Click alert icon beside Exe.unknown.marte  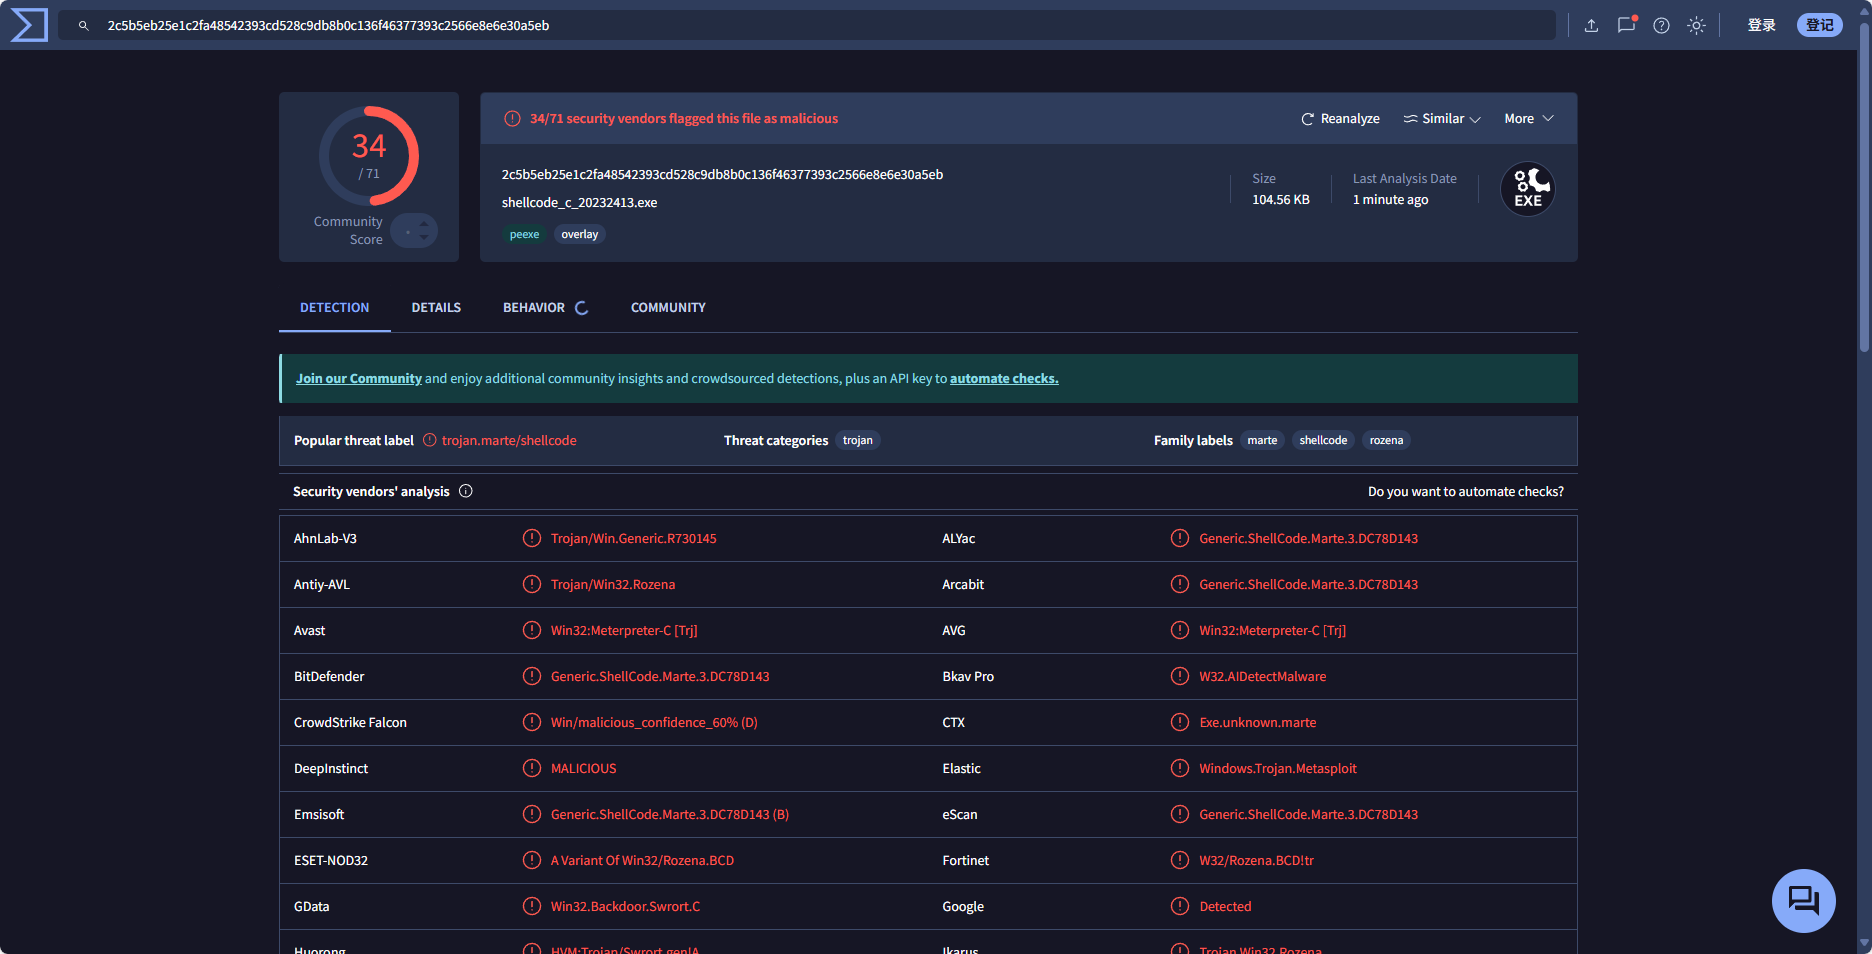click(1180, 722)
